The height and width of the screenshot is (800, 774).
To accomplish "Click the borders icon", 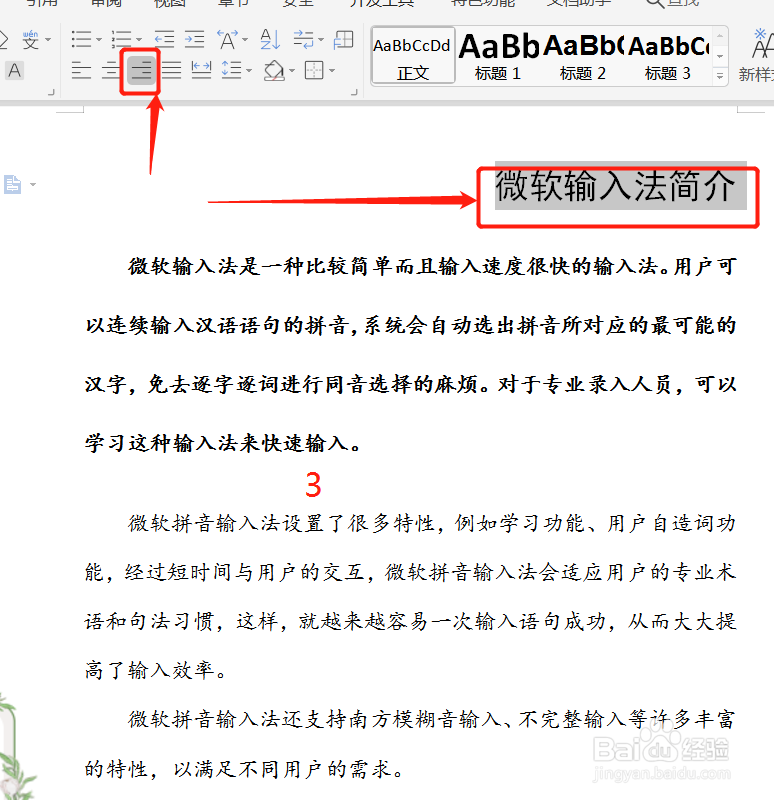I will [x=314, y=70].
